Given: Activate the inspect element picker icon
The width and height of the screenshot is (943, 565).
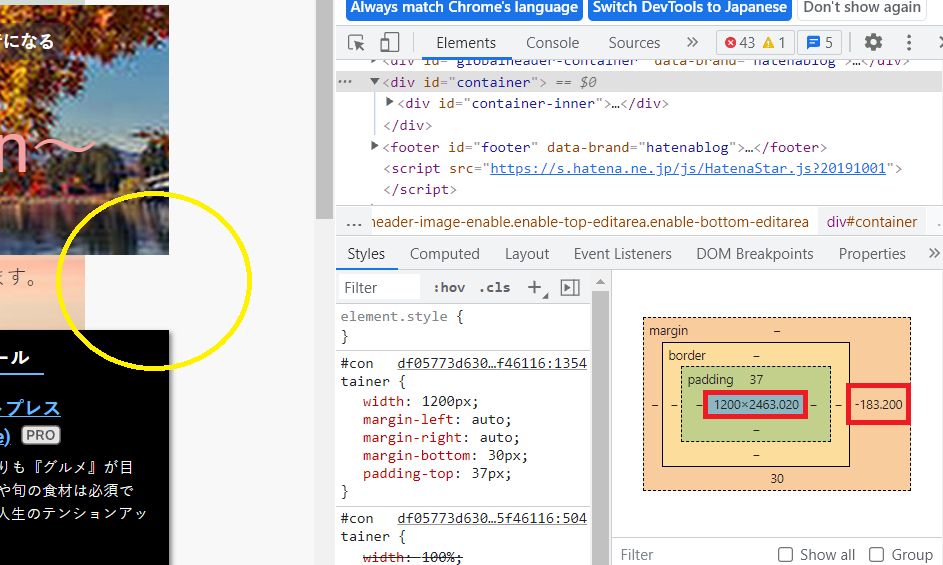Looking at the screenshot, I should click(x=356, y=43).
